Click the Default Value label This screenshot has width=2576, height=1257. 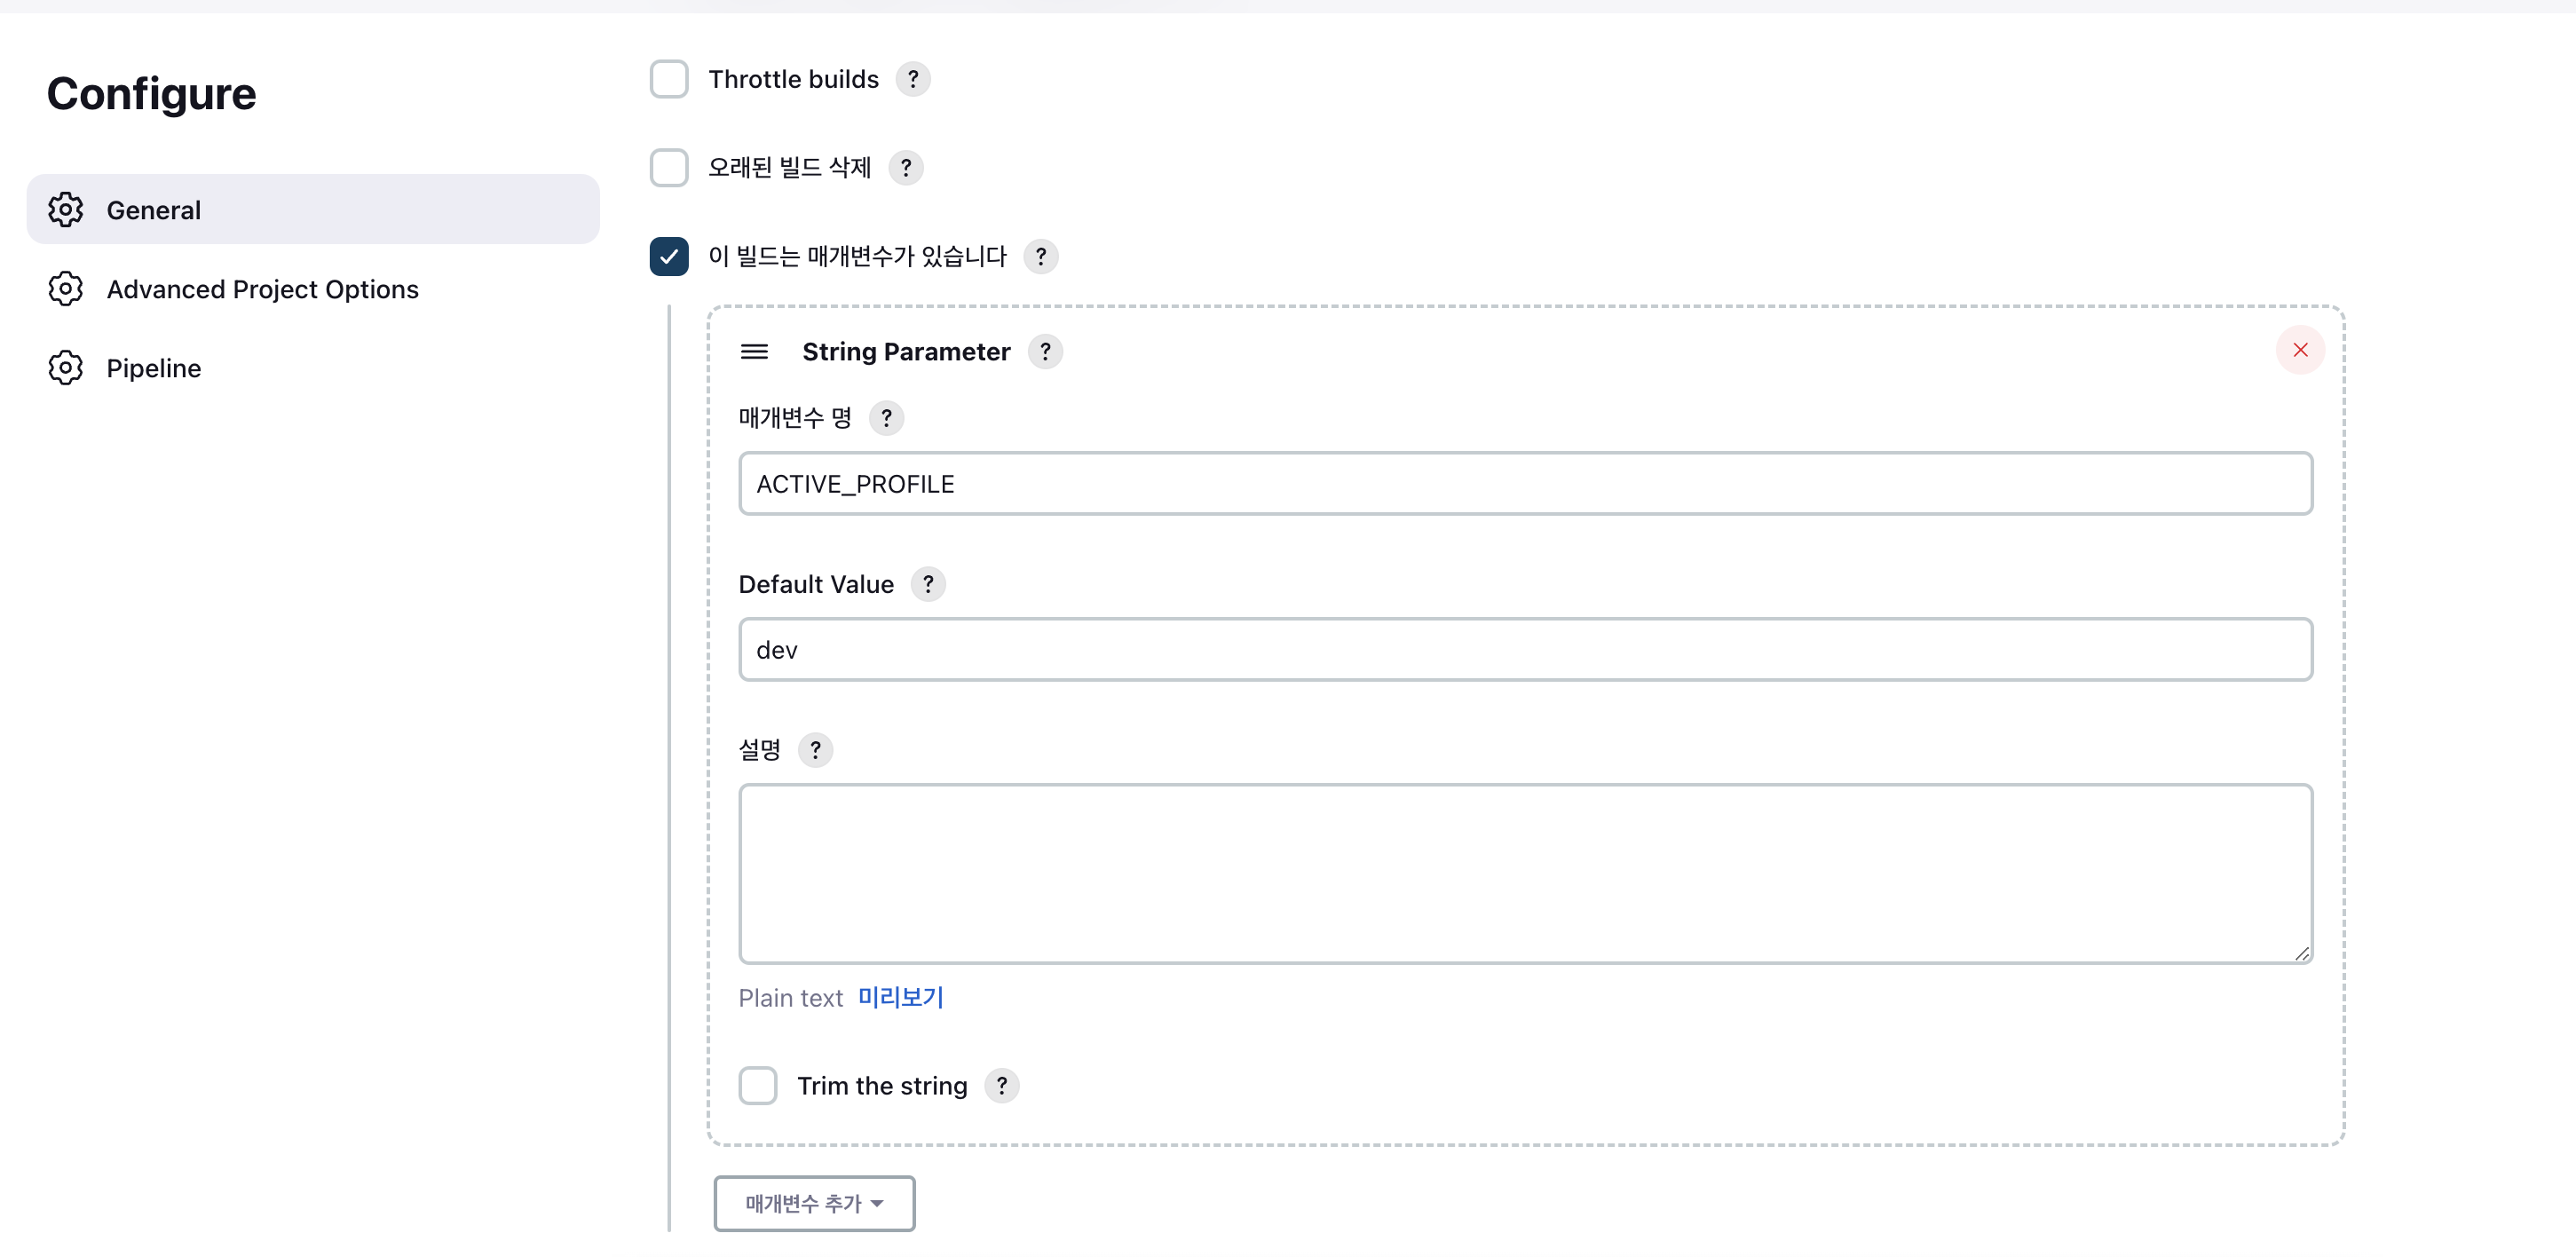click(x=816, y=584)
